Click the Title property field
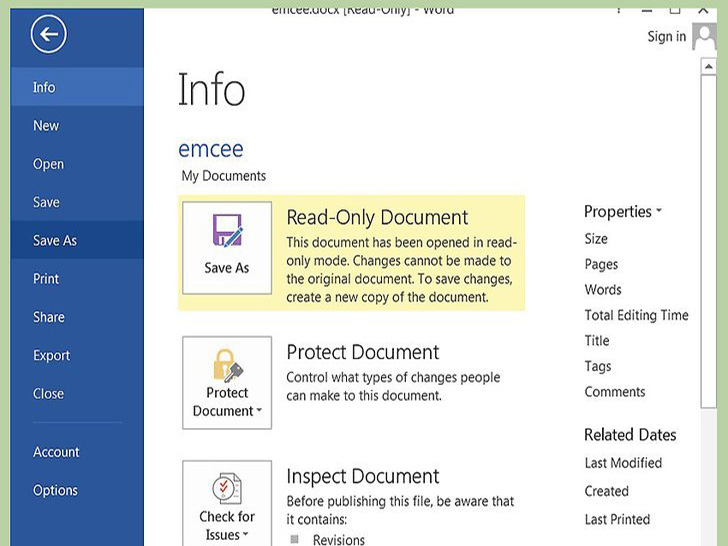Viewport: 728px width, 546px height. pos(597,340)
